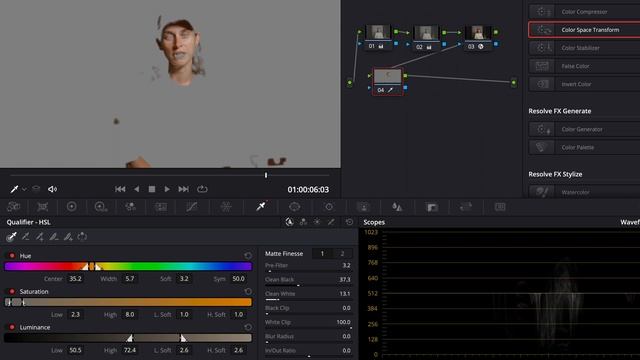The image size is (640, 360).
Task: Reset the Hue qualifier controls
Action: pyautogui.click(x=248, y=256)
